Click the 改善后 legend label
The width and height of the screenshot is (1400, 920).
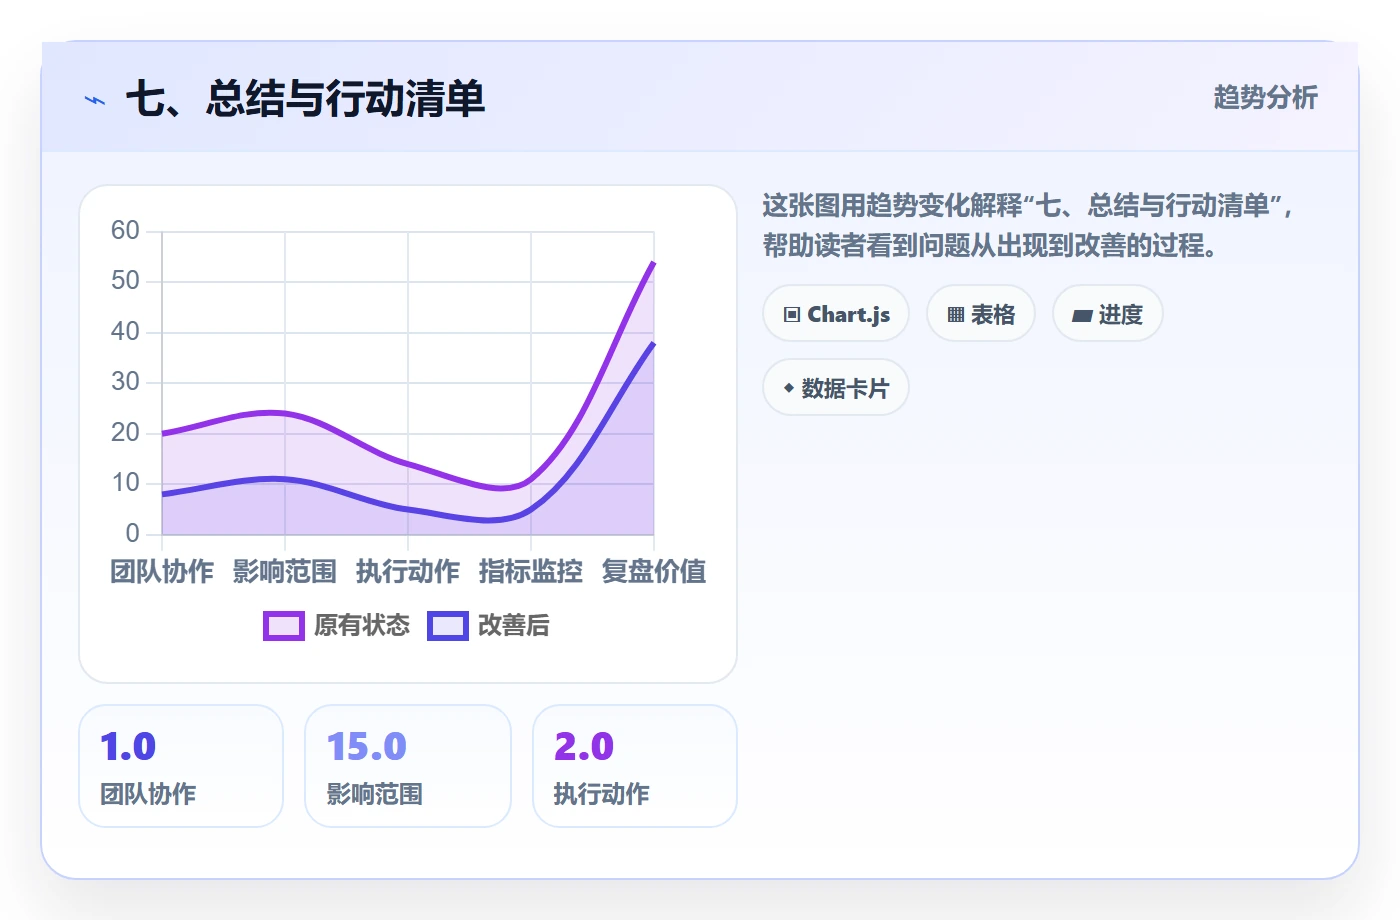pos(514,626)
